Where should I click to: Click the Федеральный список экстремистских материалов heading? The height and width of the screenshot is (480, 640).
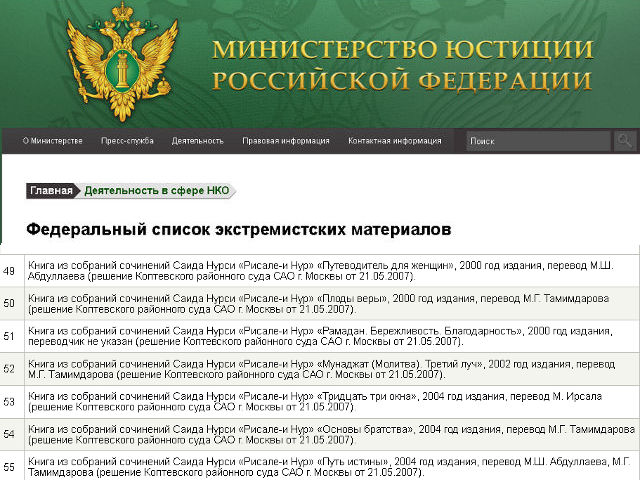point(238,229)
